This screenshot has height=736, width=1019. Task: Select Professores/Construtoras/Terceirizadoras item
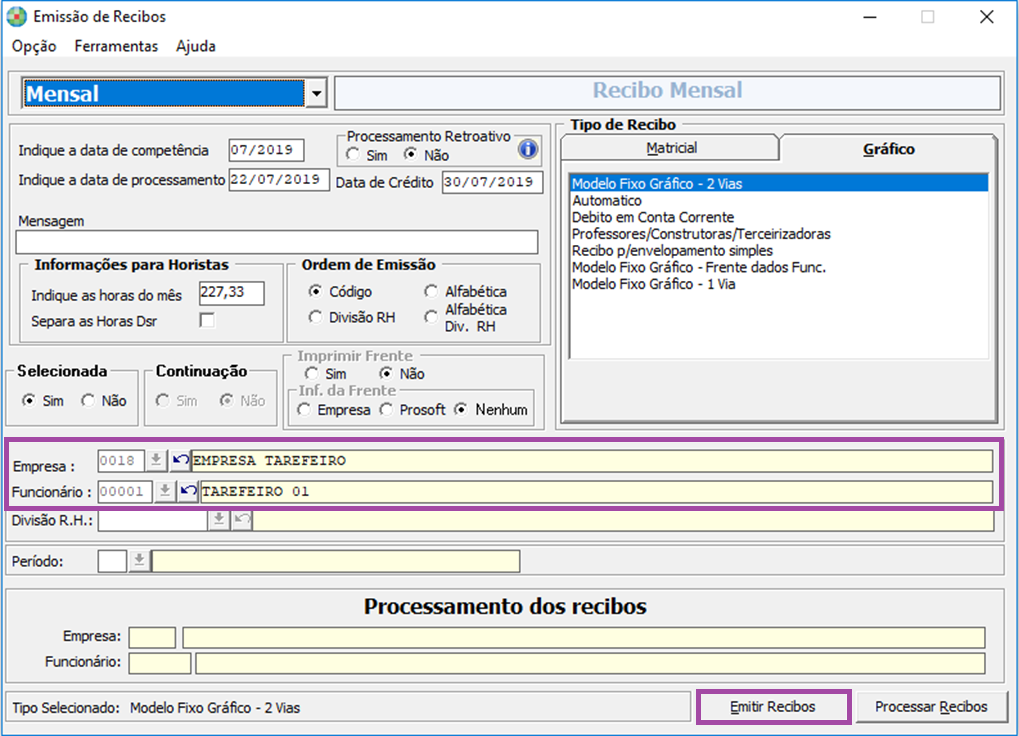click(779, 234)
